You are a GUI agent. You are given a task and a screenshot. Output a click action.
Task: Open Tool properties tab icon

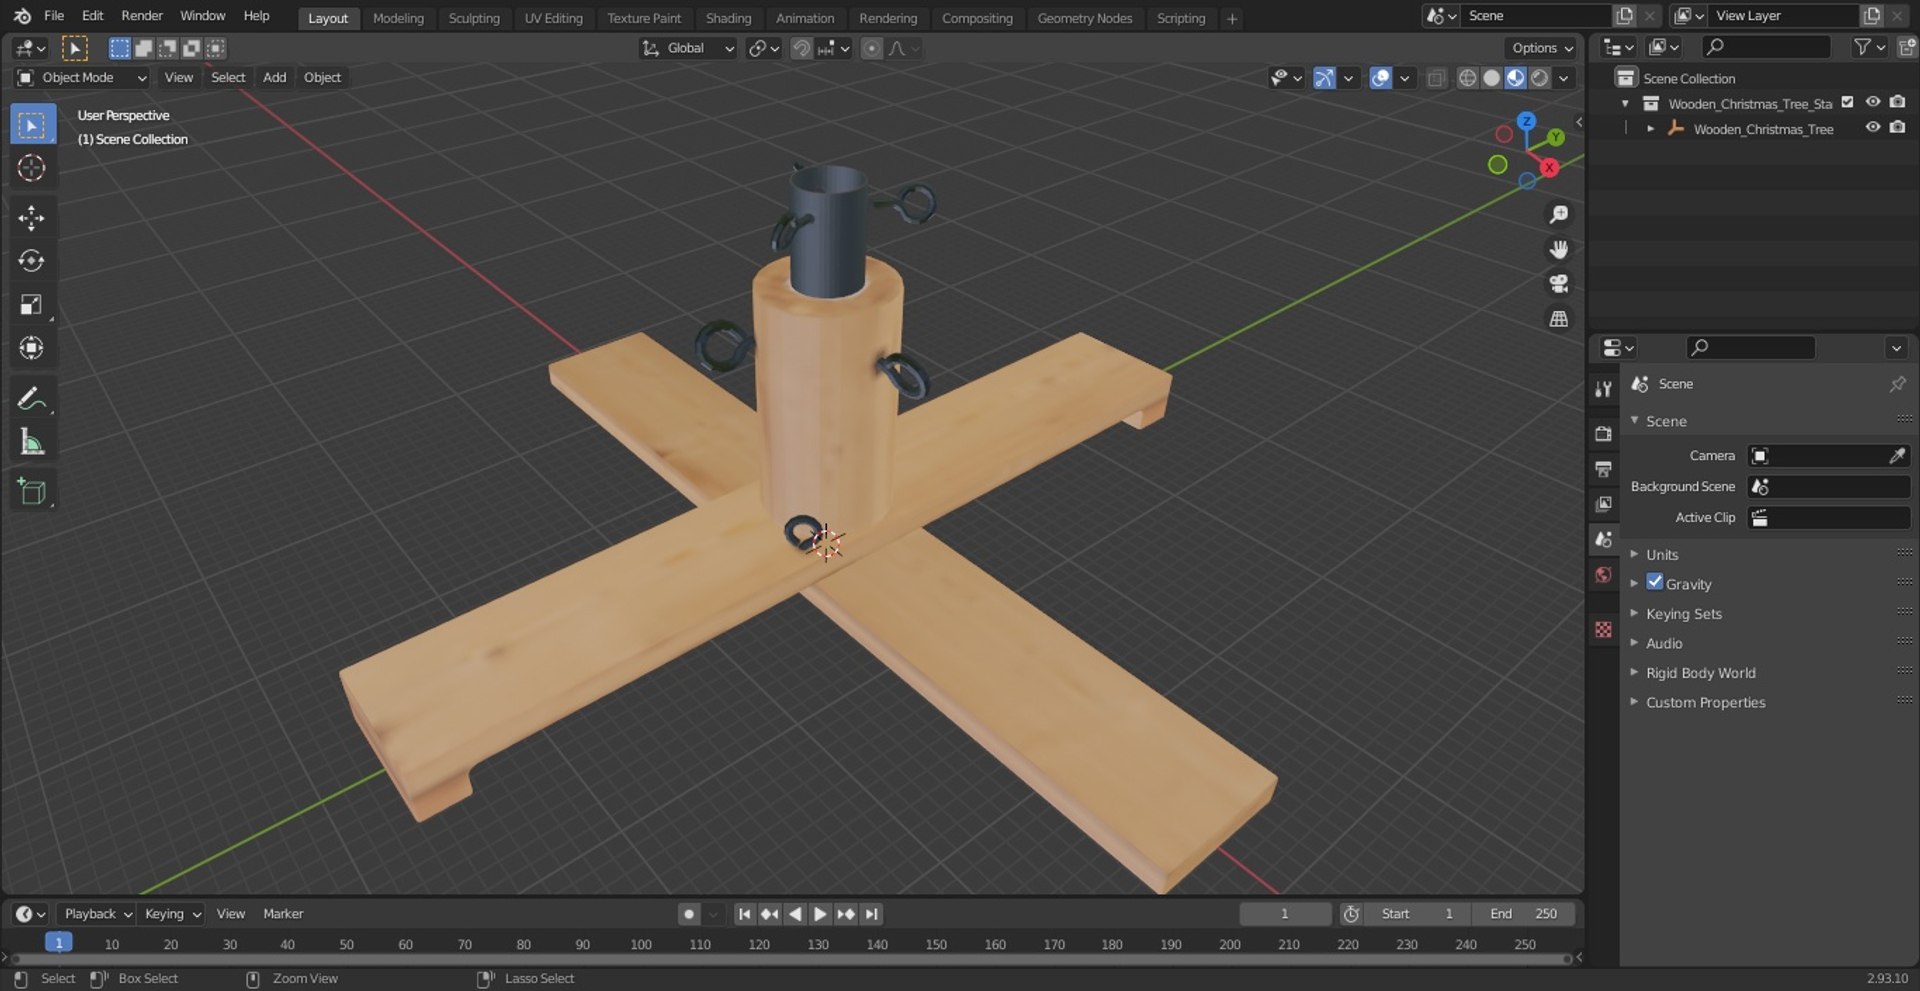pos(1604,389)
